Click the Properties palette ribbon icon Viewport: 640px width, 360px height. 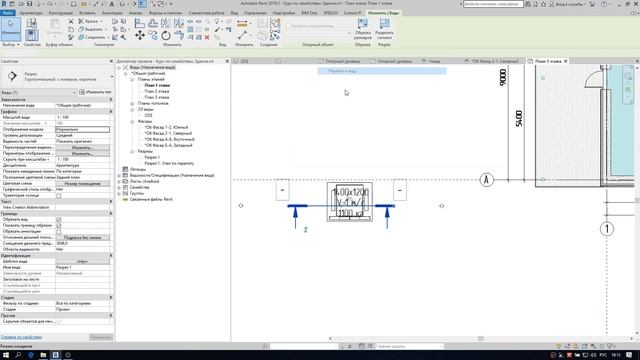point(31,35)
